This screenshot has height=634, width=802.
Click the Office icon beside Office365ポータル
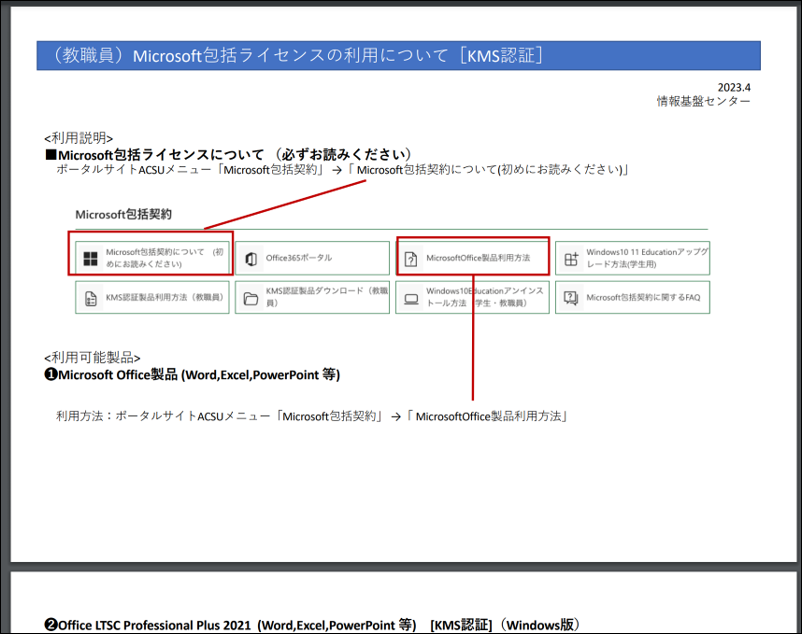coord(251,259)
